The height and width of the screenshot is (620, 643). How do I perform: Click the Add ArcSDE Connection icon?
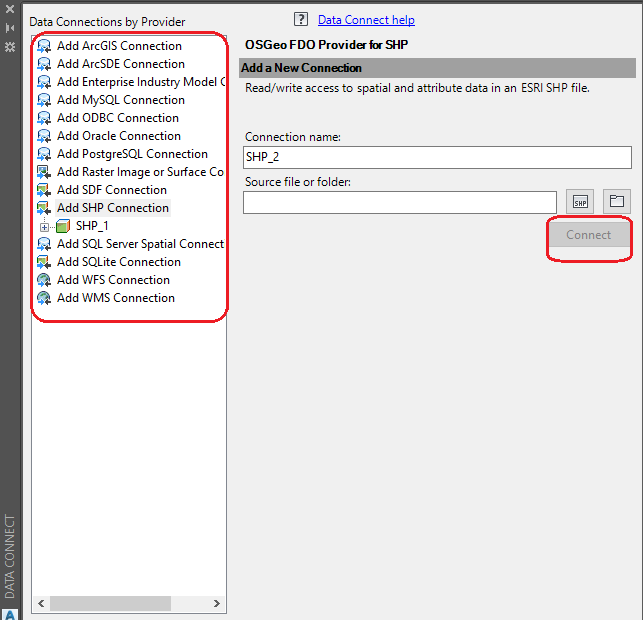coord(44,64)
